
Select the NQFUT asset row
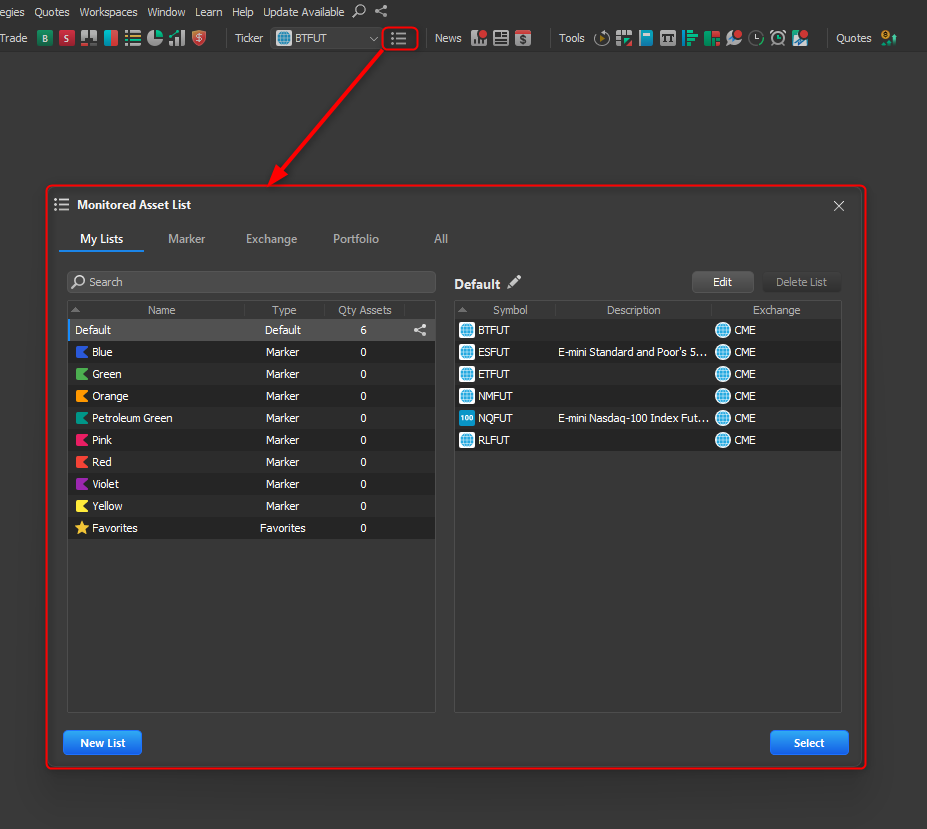tap(648, 418)
